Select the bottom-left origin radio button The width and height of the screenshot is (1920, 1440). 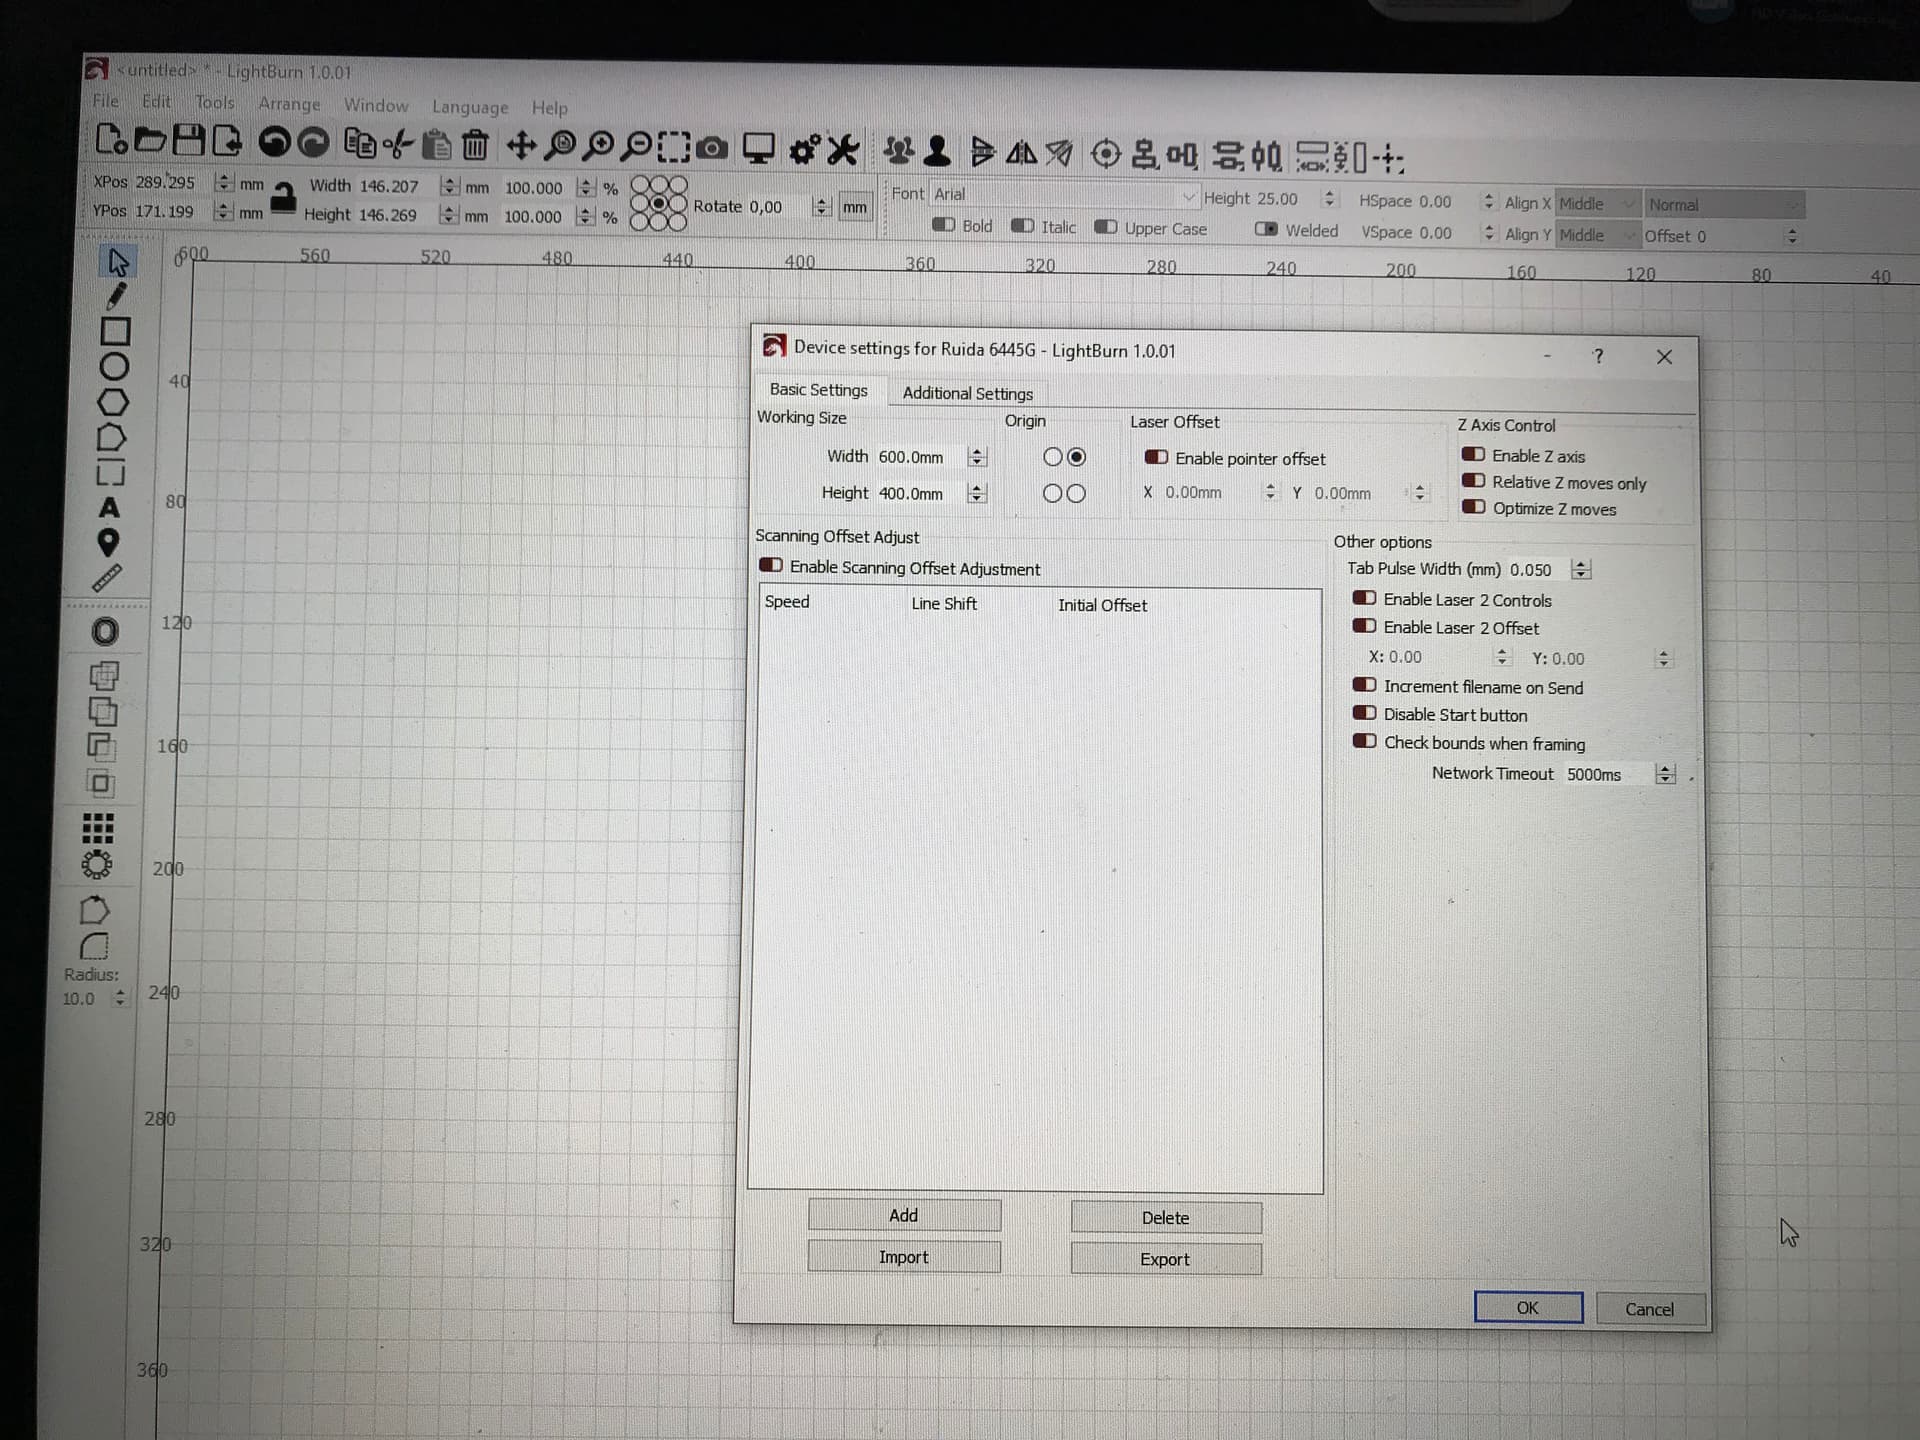[1052, 493]
